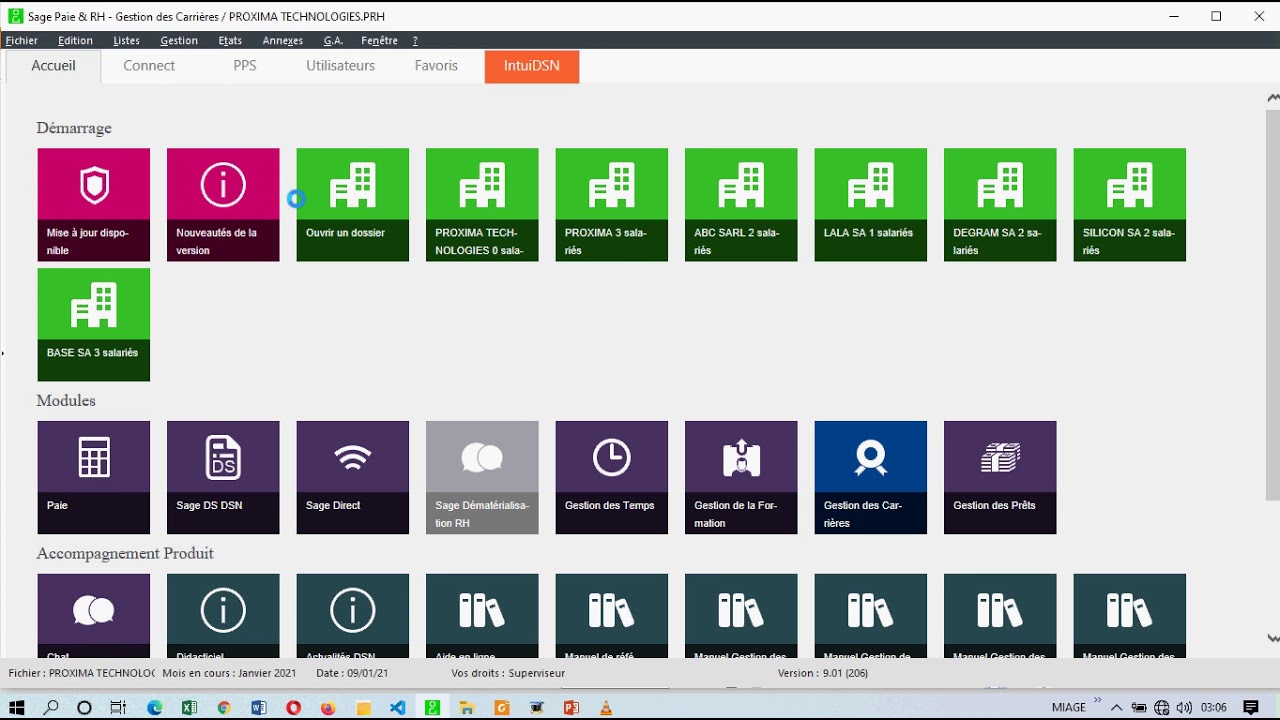Open the Chat tile under Accompagnement Produit
The height and width of the screenshot is (720, 1280).
pos(94,616)
